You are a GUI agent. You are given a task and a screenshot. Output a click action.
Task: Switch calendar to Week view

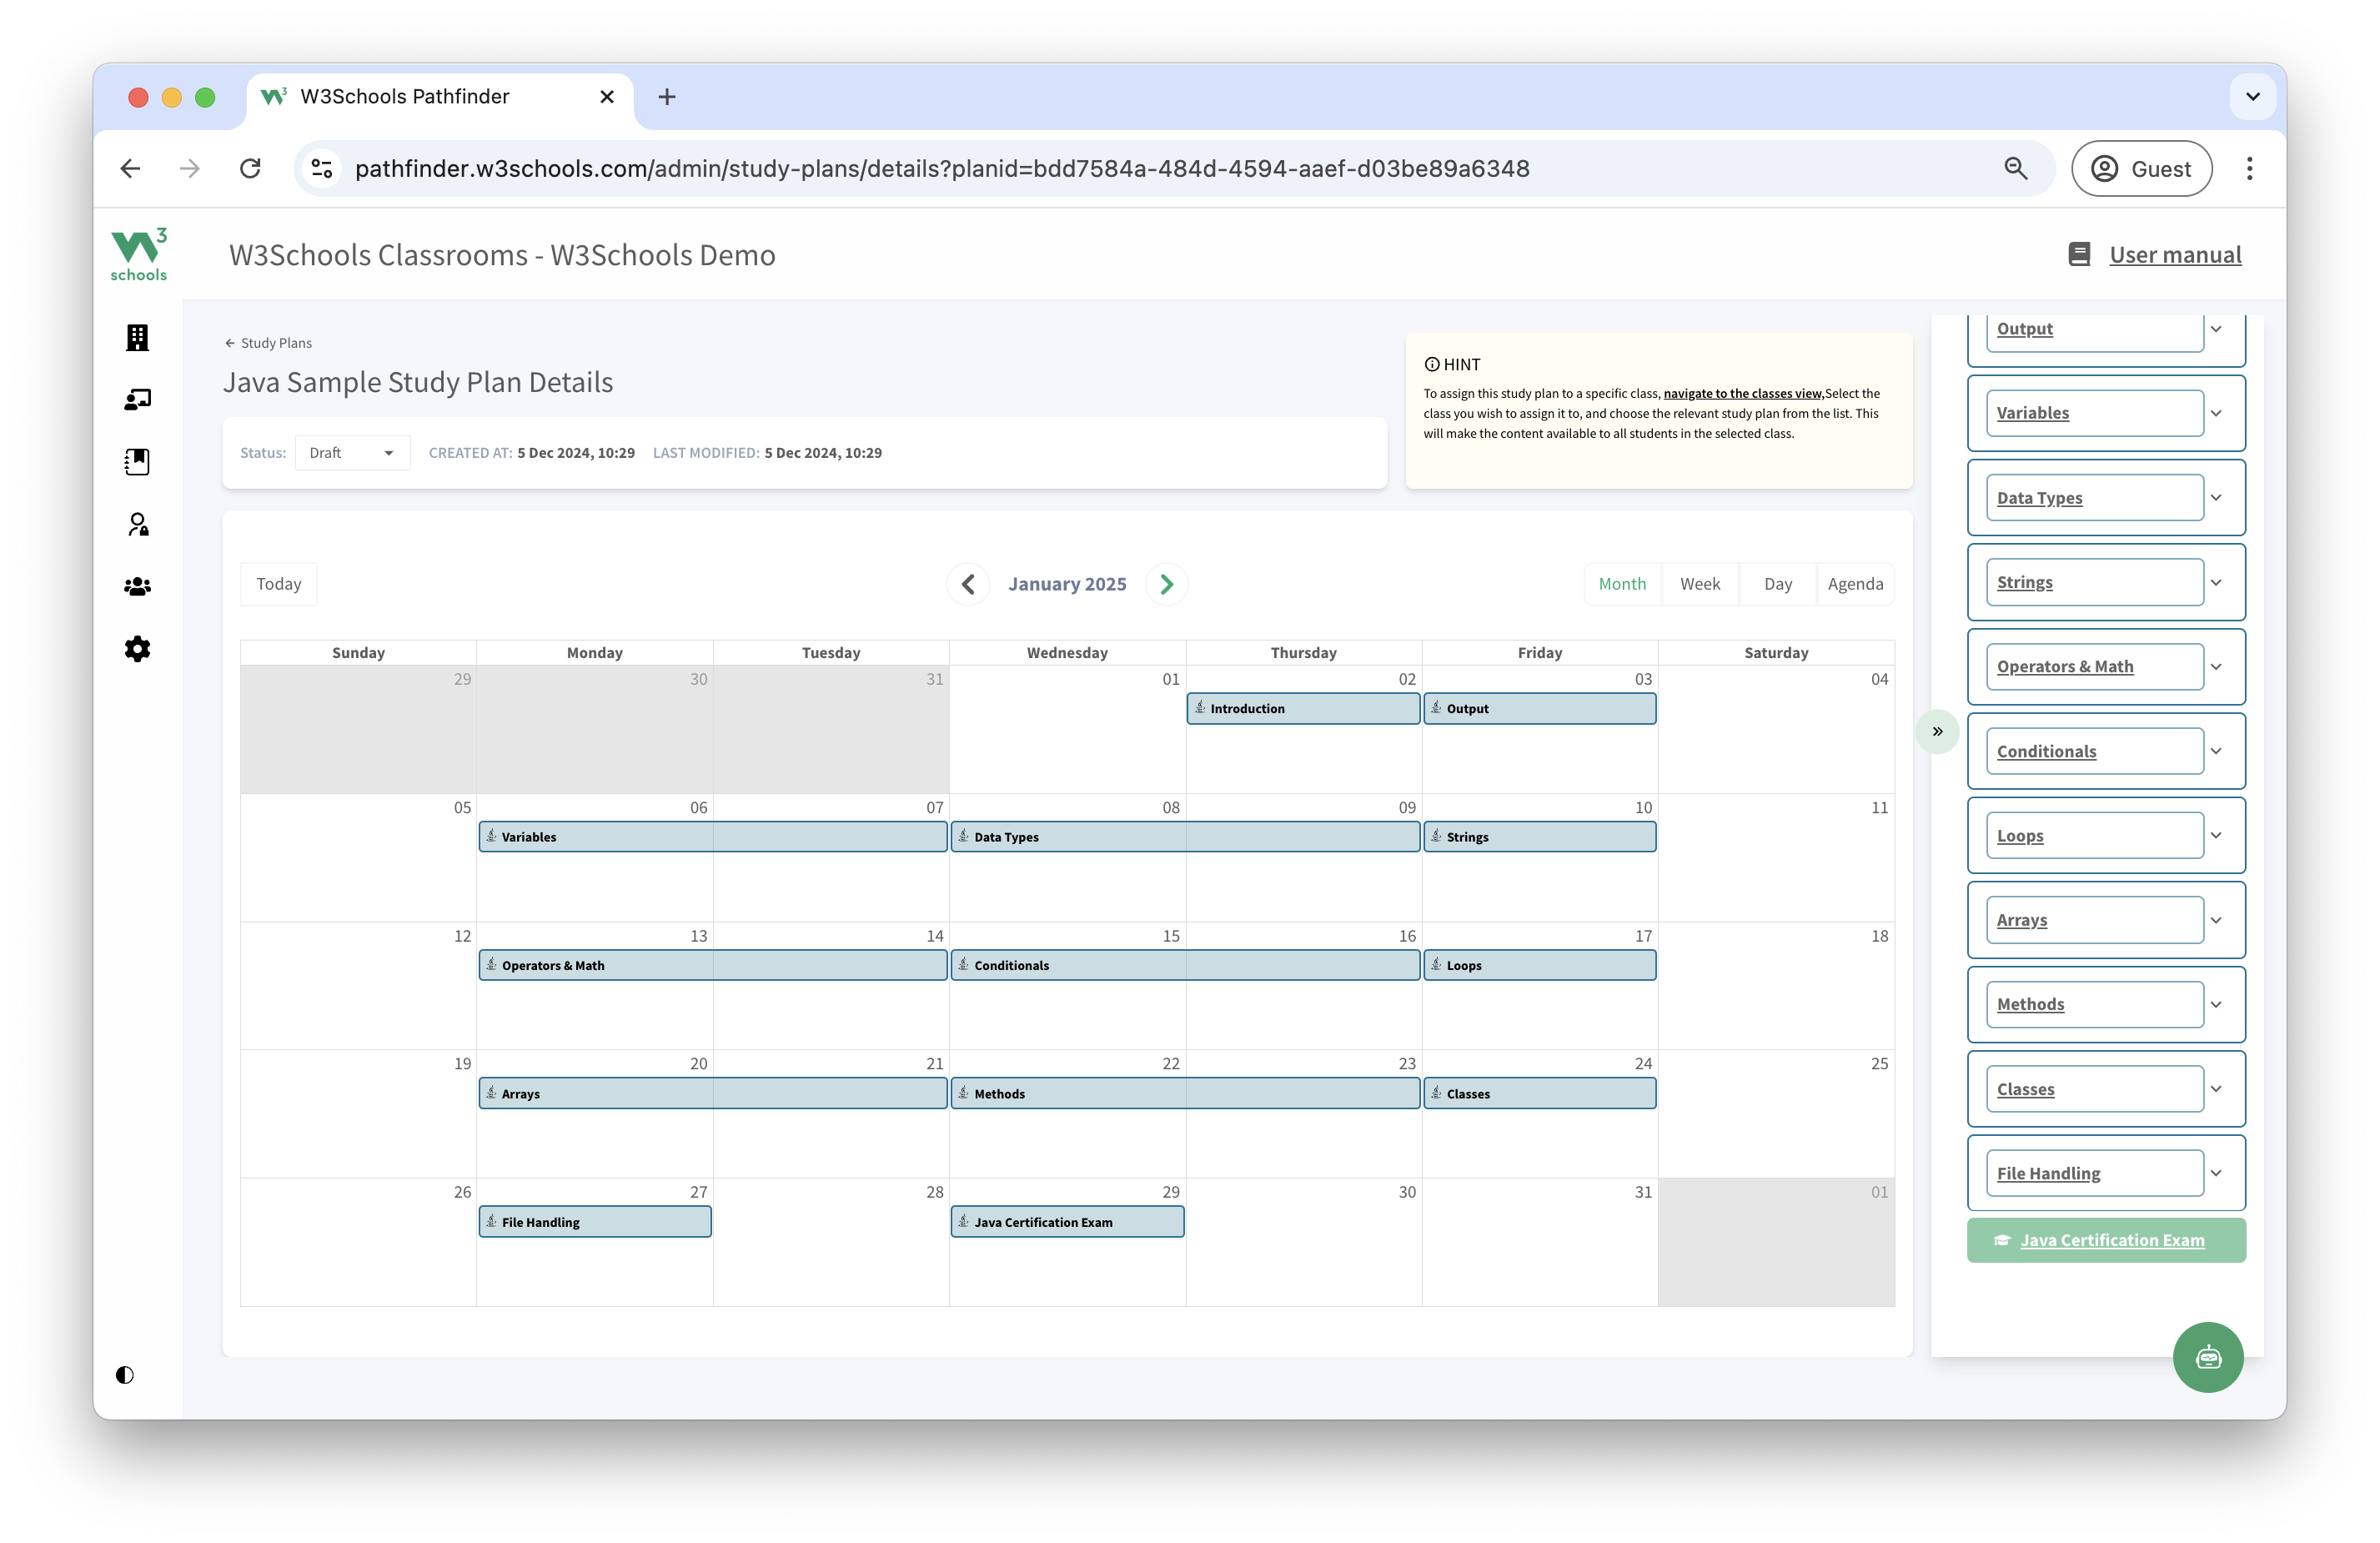click(x=1699, y=584)
